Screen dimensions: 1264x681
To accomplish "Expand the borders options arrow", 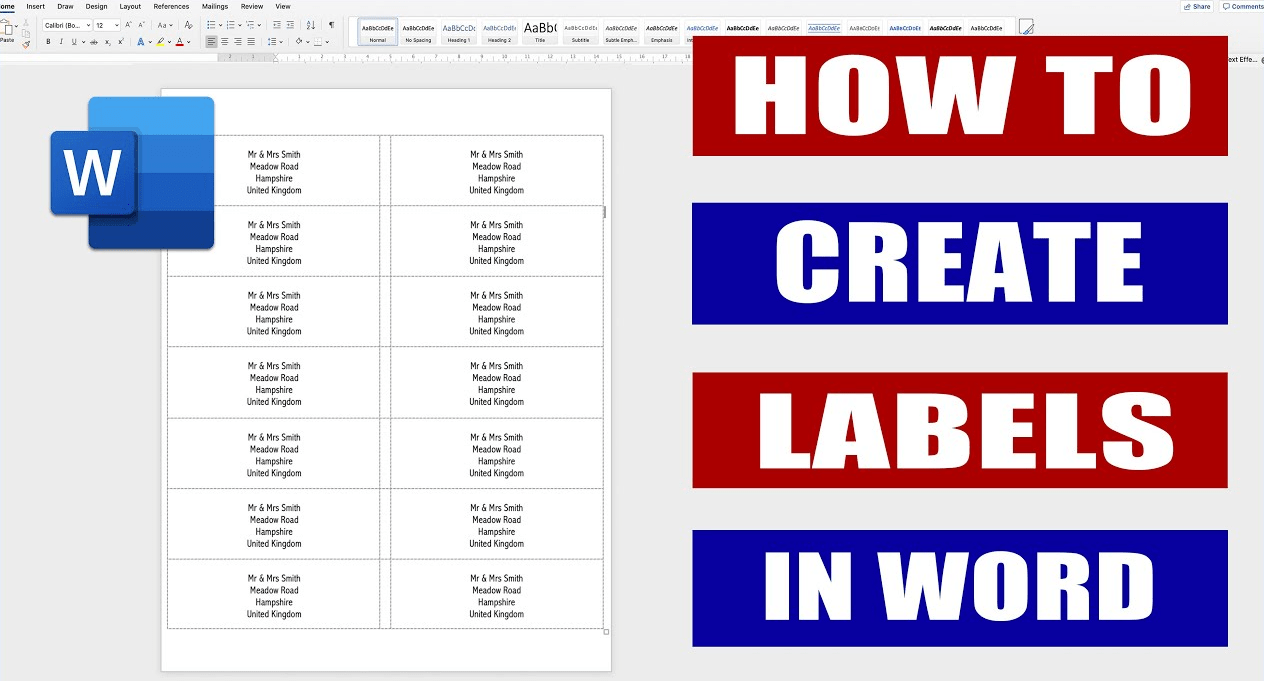I will (x=327, y=42).
